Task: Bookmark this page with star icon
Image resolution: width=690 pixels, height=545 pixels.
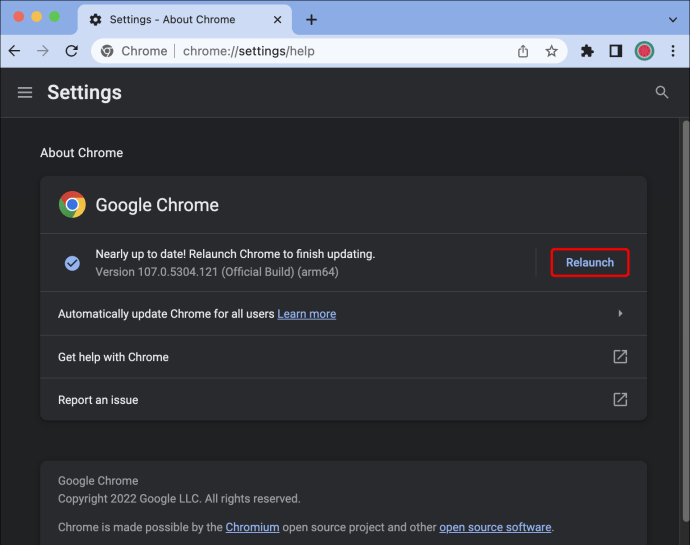Action: coord(551,52)
